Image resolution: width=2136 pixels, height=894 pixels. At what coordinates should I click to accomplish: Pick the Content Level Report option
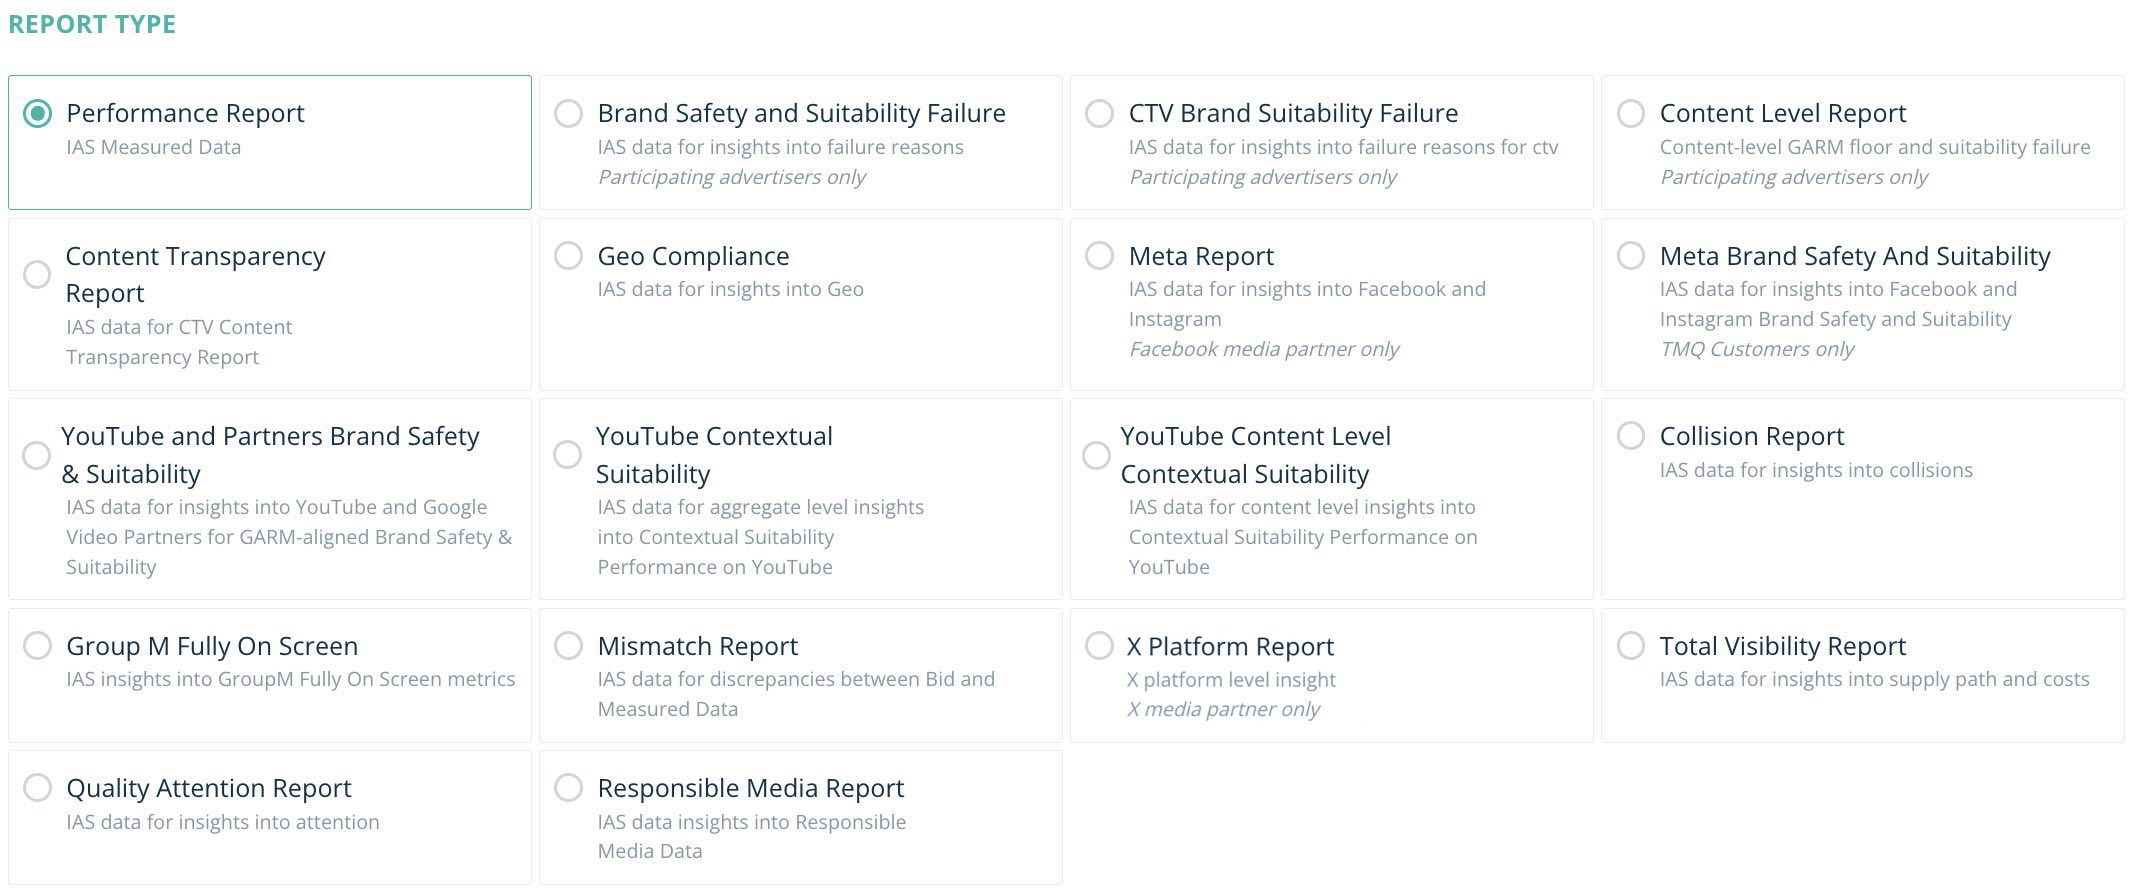(x=1630, y=113)
